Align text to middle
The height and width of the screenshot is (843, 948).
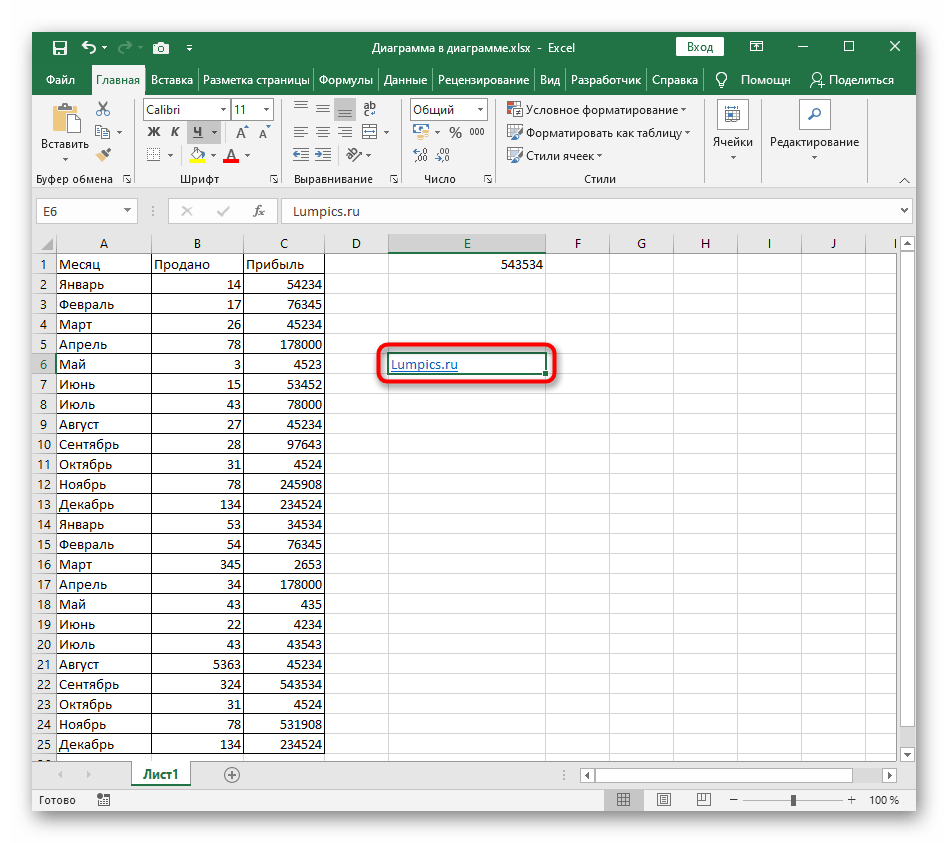[323, 109]
